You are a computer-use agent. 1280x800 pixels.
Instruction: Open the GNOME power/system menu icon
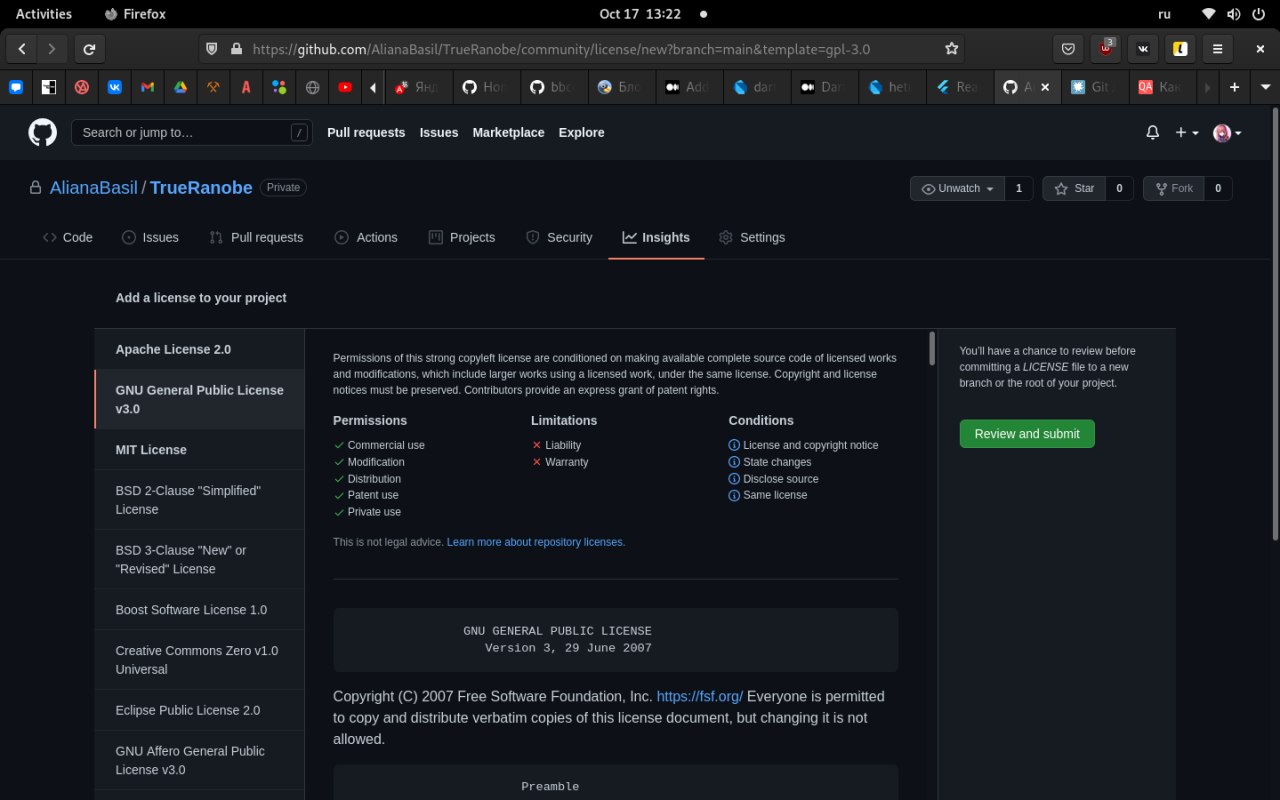click(1257, 14)
